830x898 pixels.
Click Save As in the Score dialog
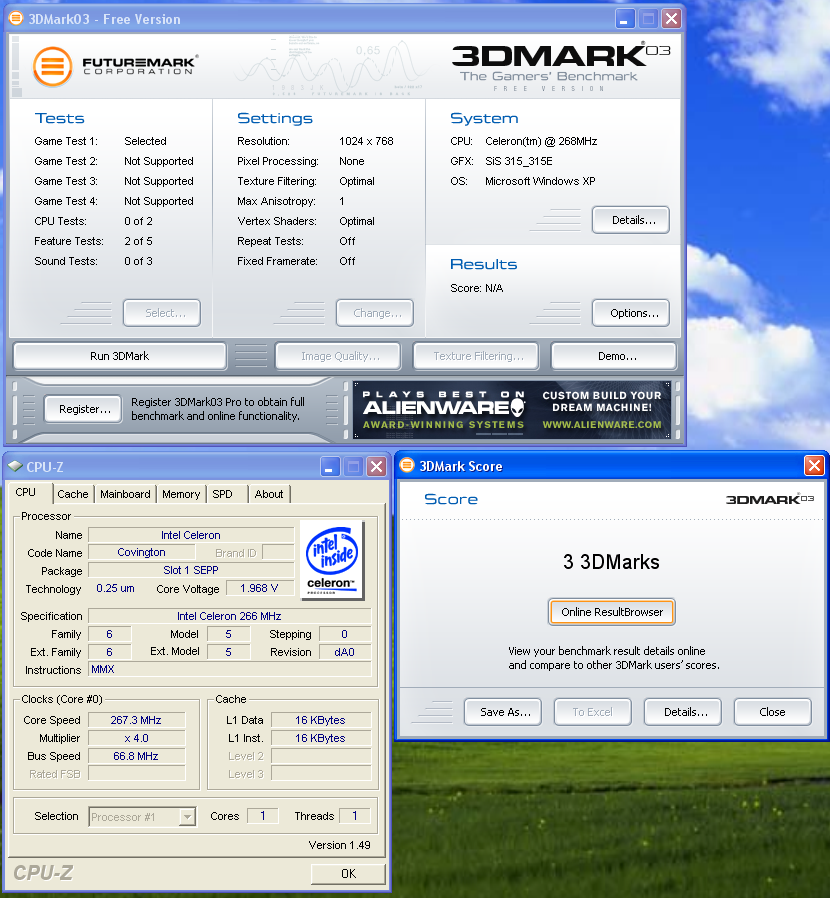tap(503, 712)
